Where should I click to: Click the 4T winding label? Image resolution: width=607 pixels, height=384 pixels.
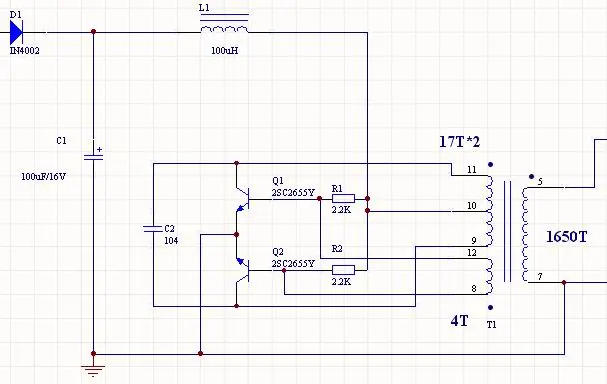point(460,321)
